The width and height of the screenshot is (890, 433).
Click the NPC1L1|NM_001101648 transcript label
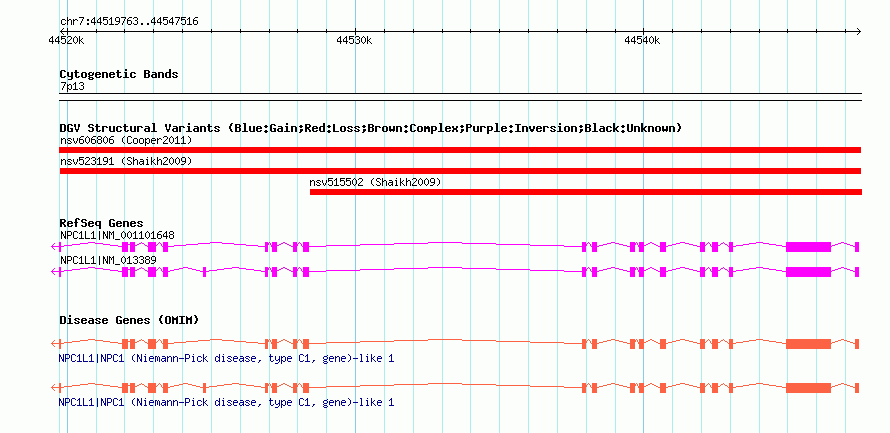pyautogui.click(x=117, y=235)
